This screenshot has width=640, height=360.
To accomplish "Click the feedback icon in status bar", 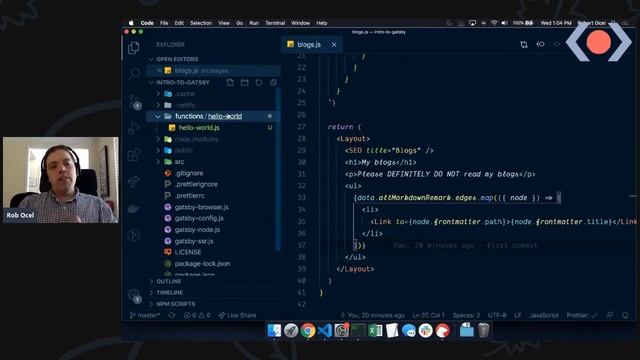I will coord(610,315).
